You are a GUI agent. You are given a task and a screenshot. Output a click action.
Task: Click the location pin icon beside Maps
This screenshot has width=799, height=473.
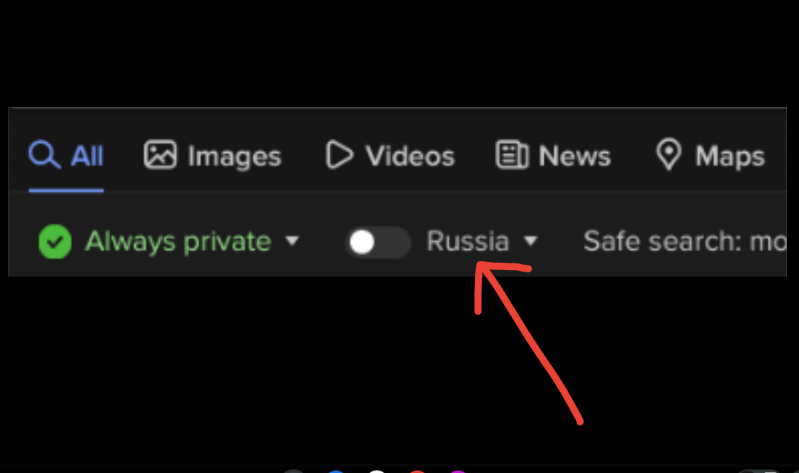669,154
